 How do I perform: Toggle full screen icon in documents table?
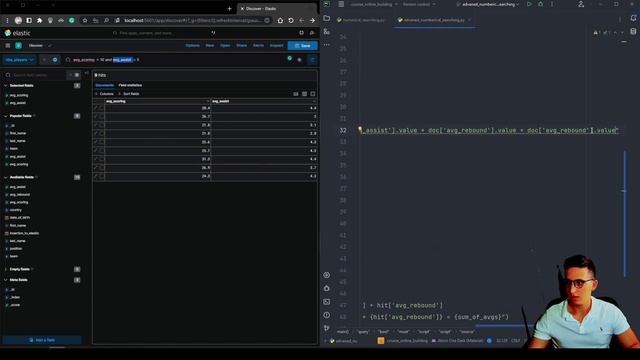coord(313,94)
